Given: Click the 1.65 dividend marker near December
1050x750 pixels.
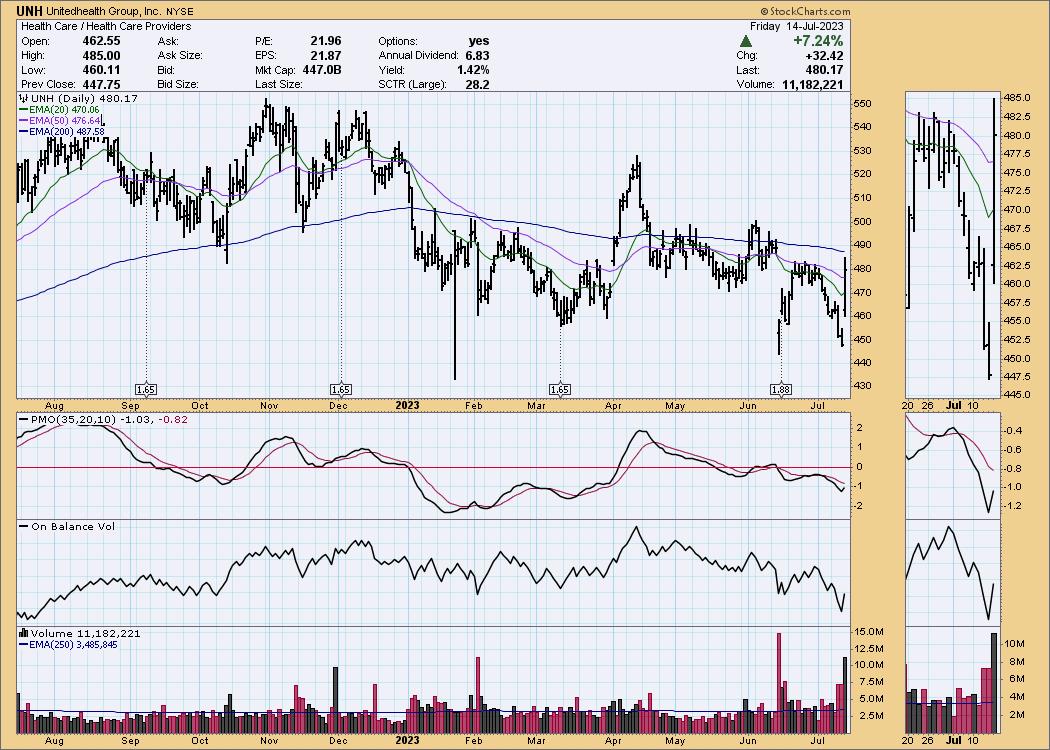Looking at the screenshot, I should pyautogui.click(x=341, y=389).
